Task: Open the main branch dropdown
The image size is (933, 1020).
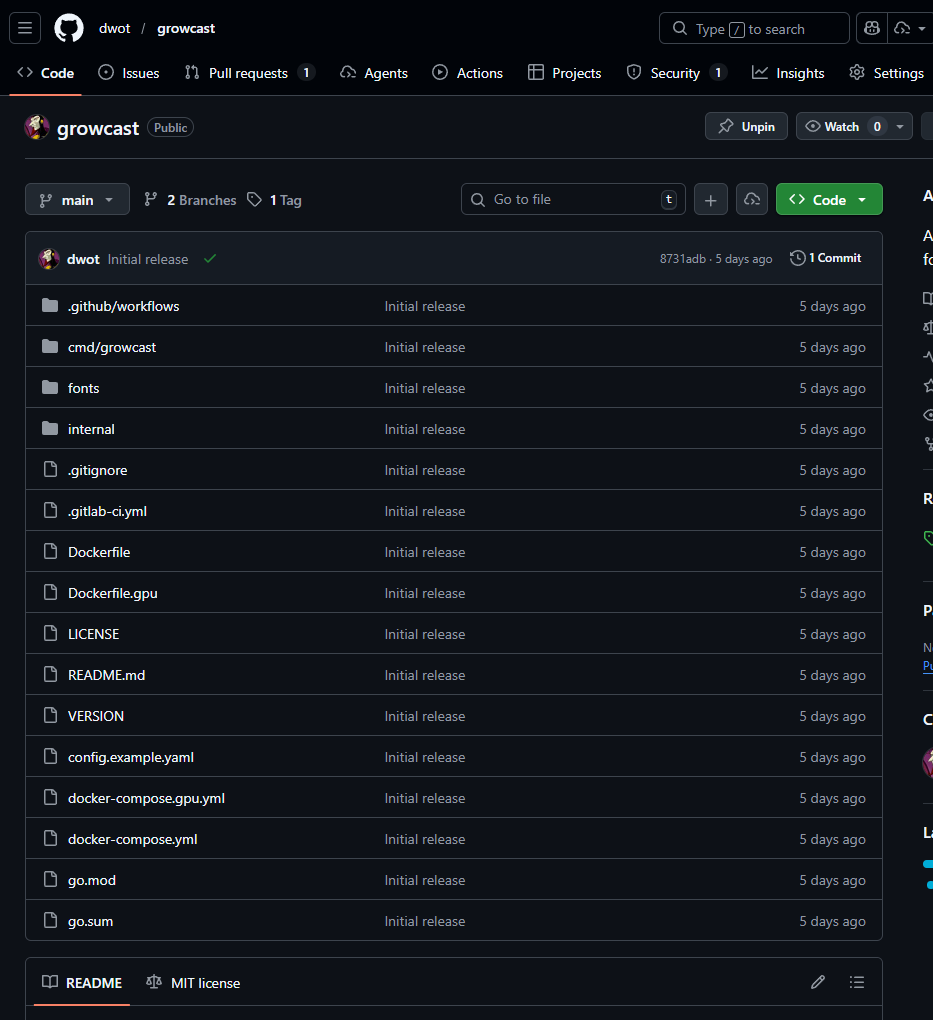Action: (77, 199)
